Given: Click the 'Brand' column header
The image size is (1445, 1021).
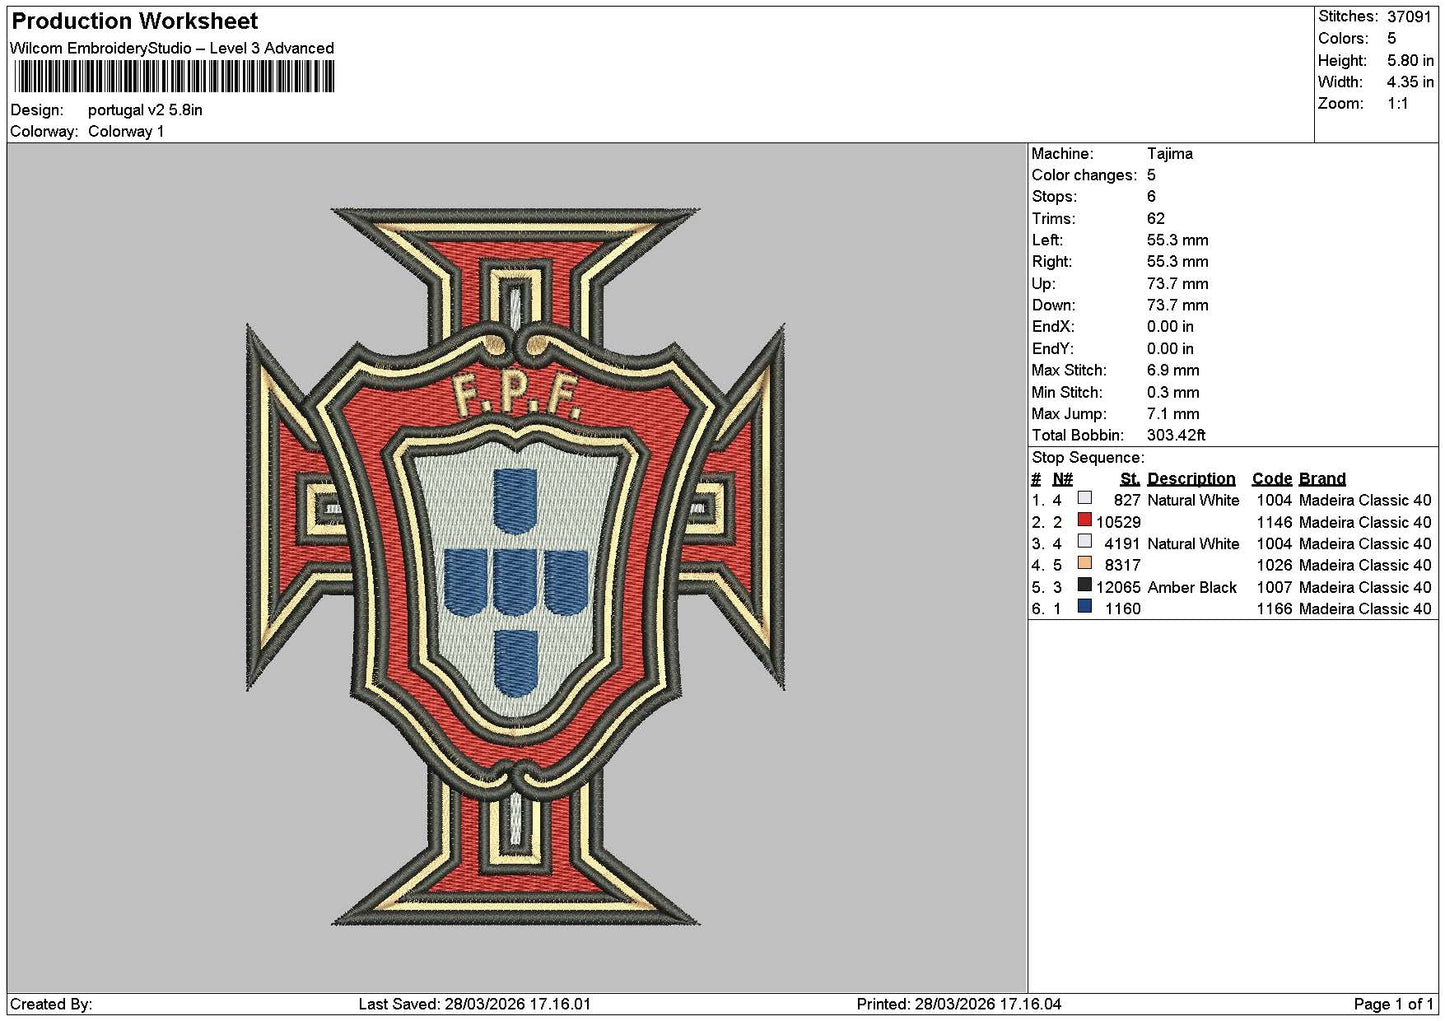Looking at the screenshot, I should point(1322,479).
